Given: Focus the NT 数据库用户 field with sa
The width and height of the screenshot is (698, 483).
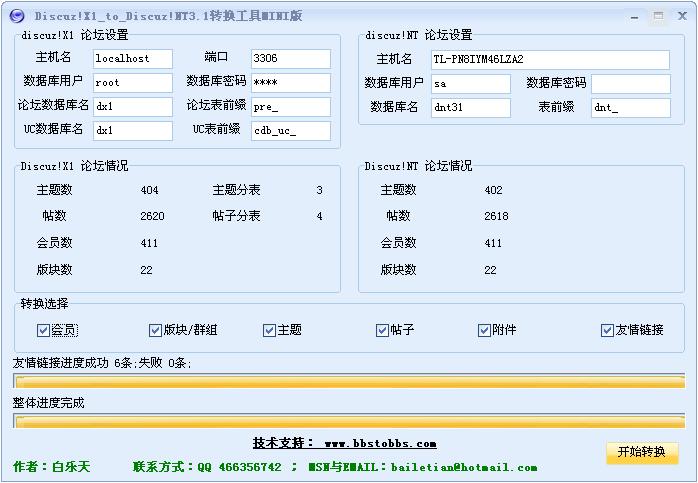Looking at the screenshot, I should (471, 84).
